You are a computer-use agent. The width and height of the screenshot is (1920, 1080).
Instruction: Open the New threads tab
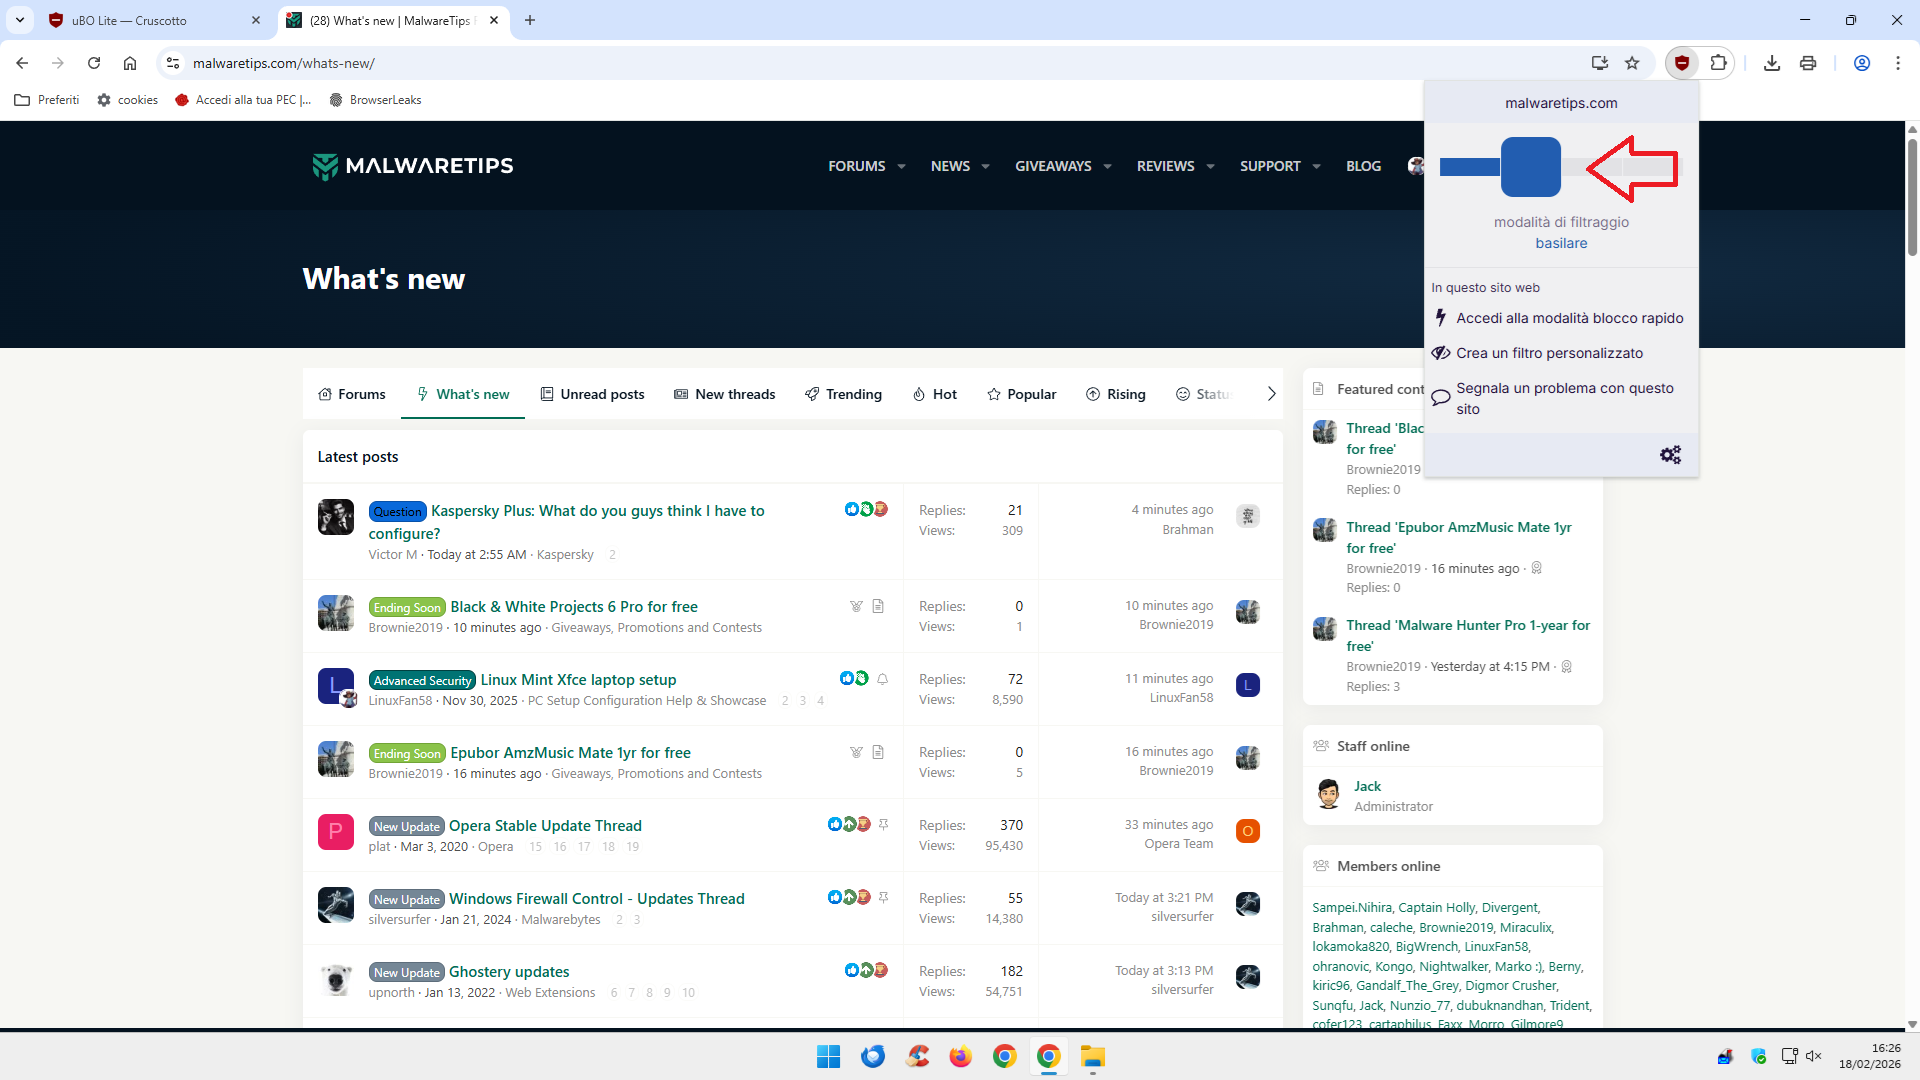(724, 394)
